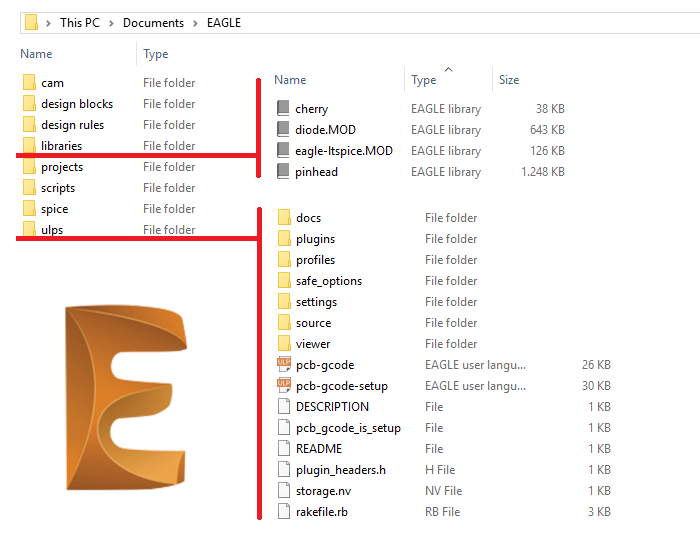Sort libraries list by Size header

pyautogui.click(x=509, y=79)
